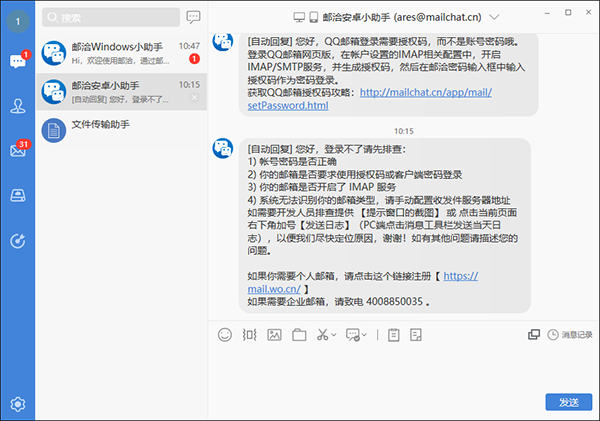Select the 邮洽Windows小助手 conversation
600x421 pixels.
coord(121,54)
